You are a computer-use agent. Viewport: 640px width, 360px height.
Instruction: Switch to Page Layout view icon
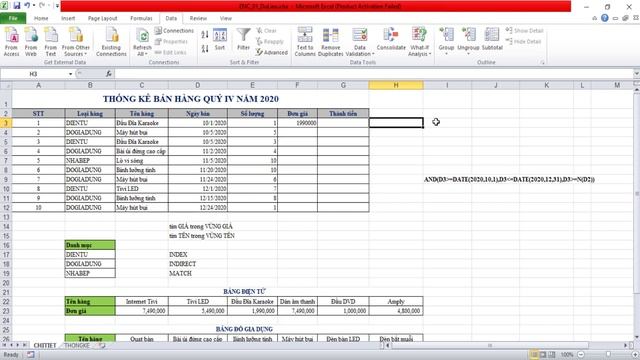click(543, 354)
